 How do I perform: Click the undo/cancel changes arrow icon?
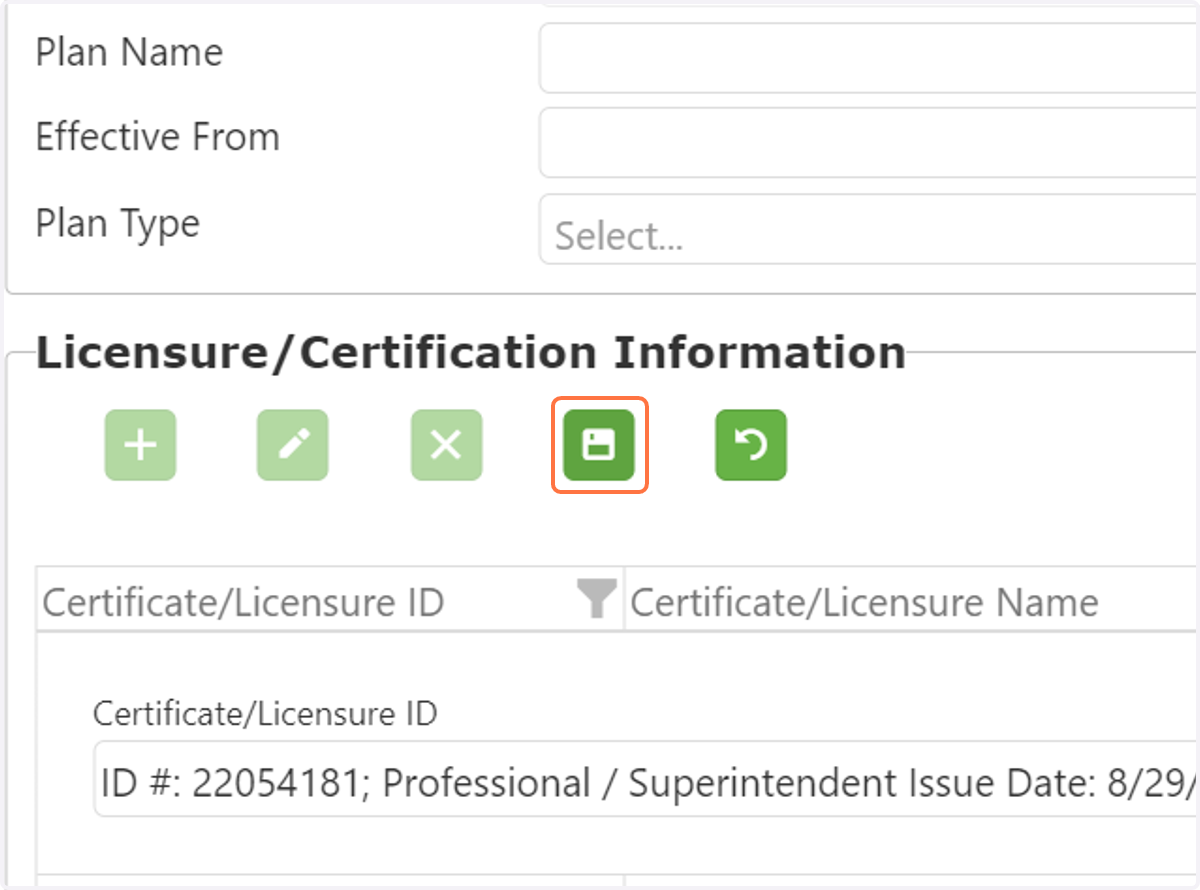click(x=751, y=445)
